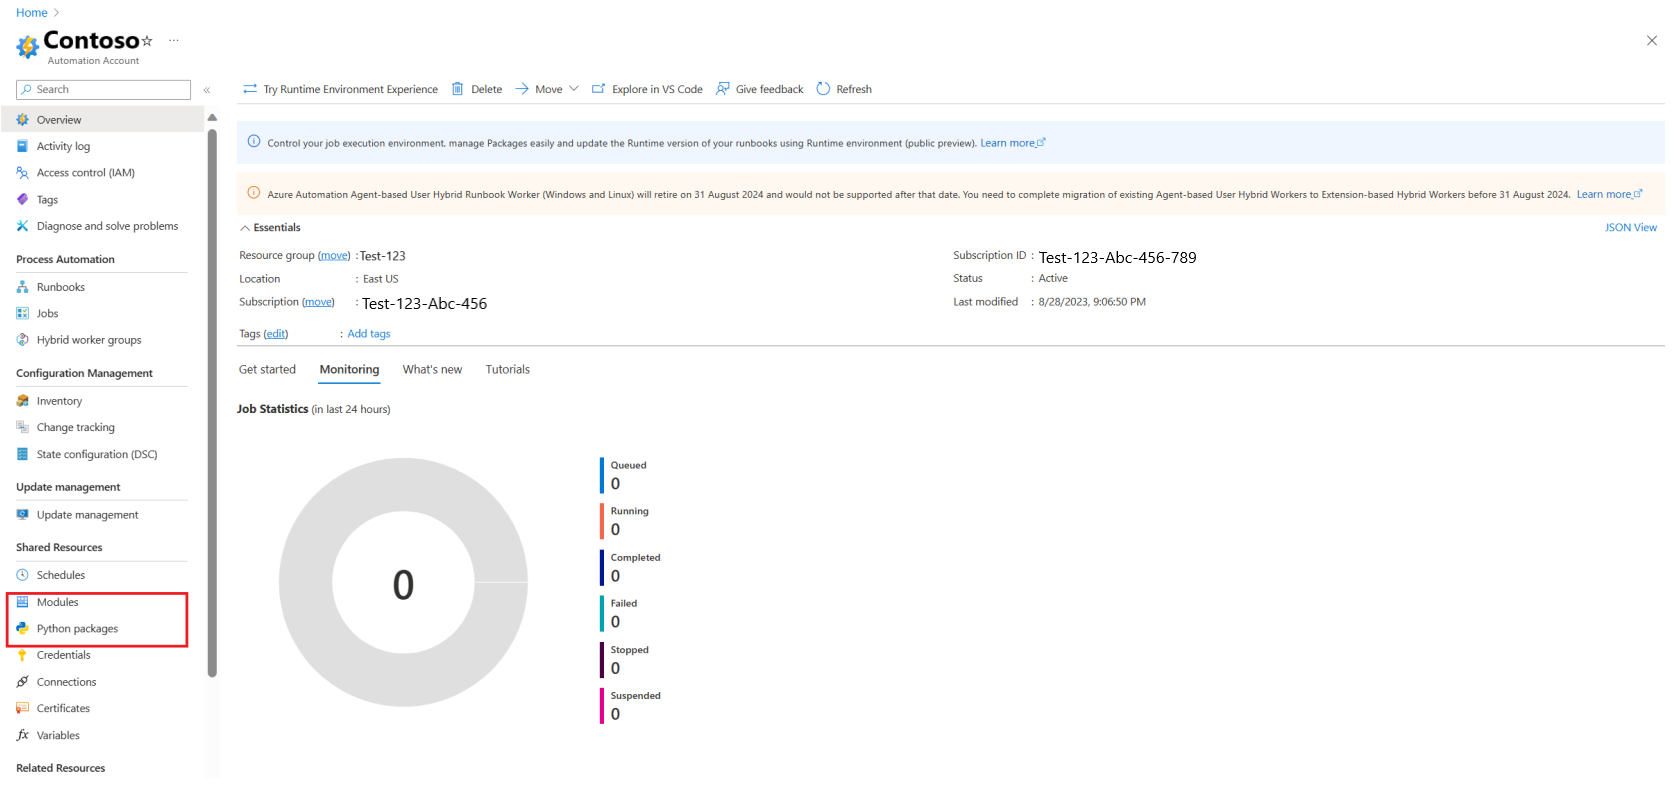Click the edit link beside Tags
Screen dimensions: 1676x807
click(x=276, y=334)
